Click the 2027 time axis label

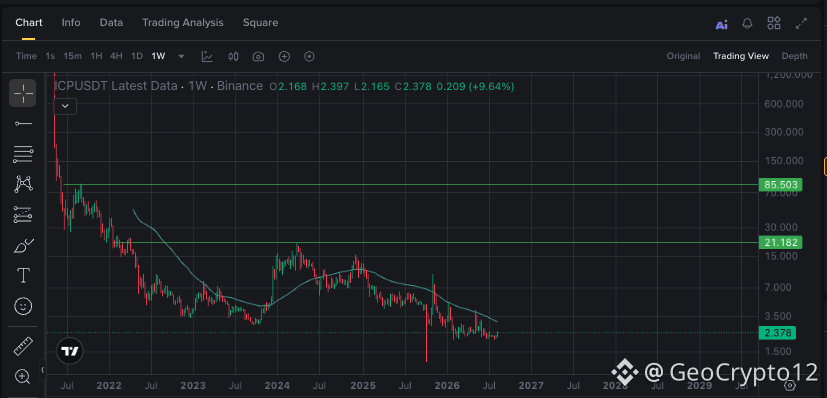(531, 385)
